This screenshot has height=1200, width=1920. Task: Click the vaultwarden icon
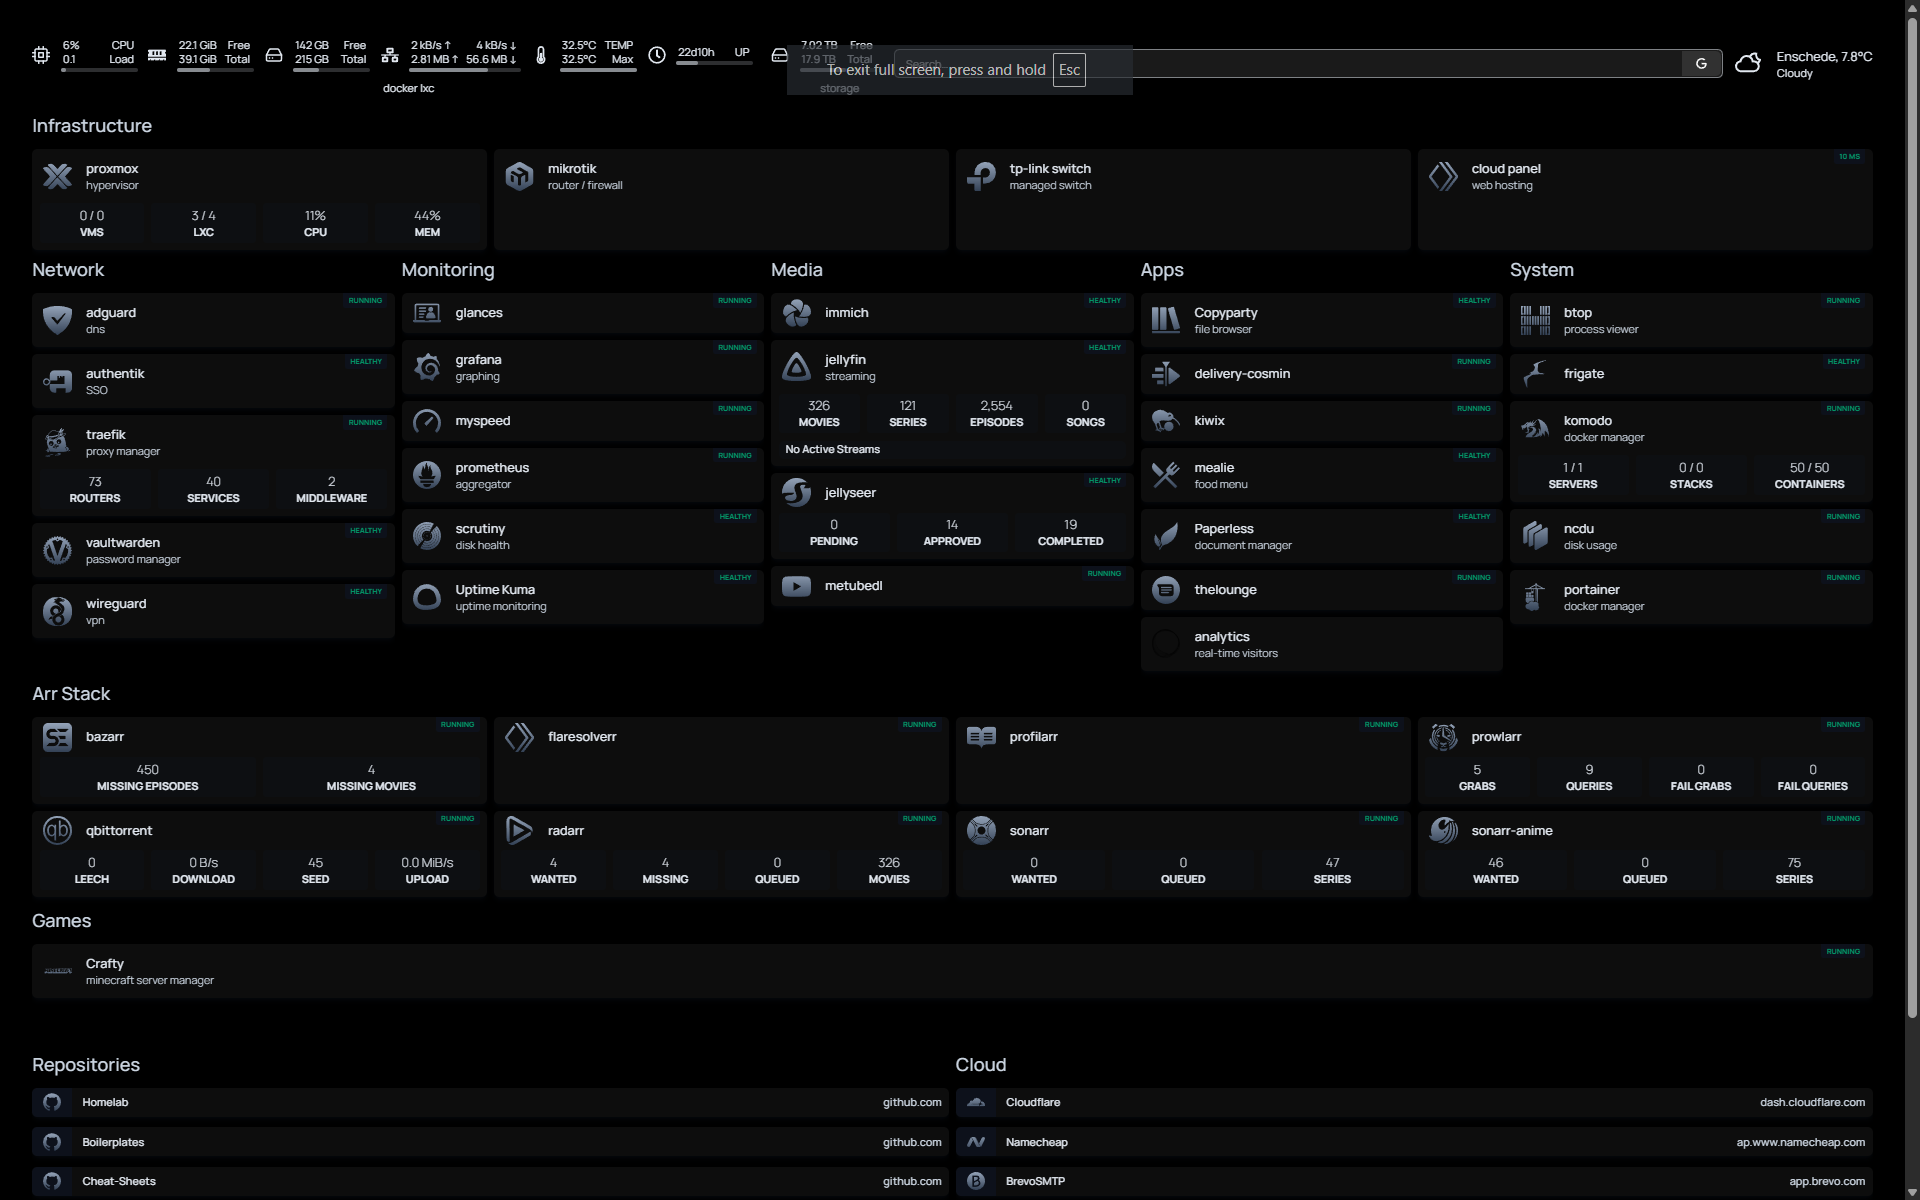[x=57, y=551]
